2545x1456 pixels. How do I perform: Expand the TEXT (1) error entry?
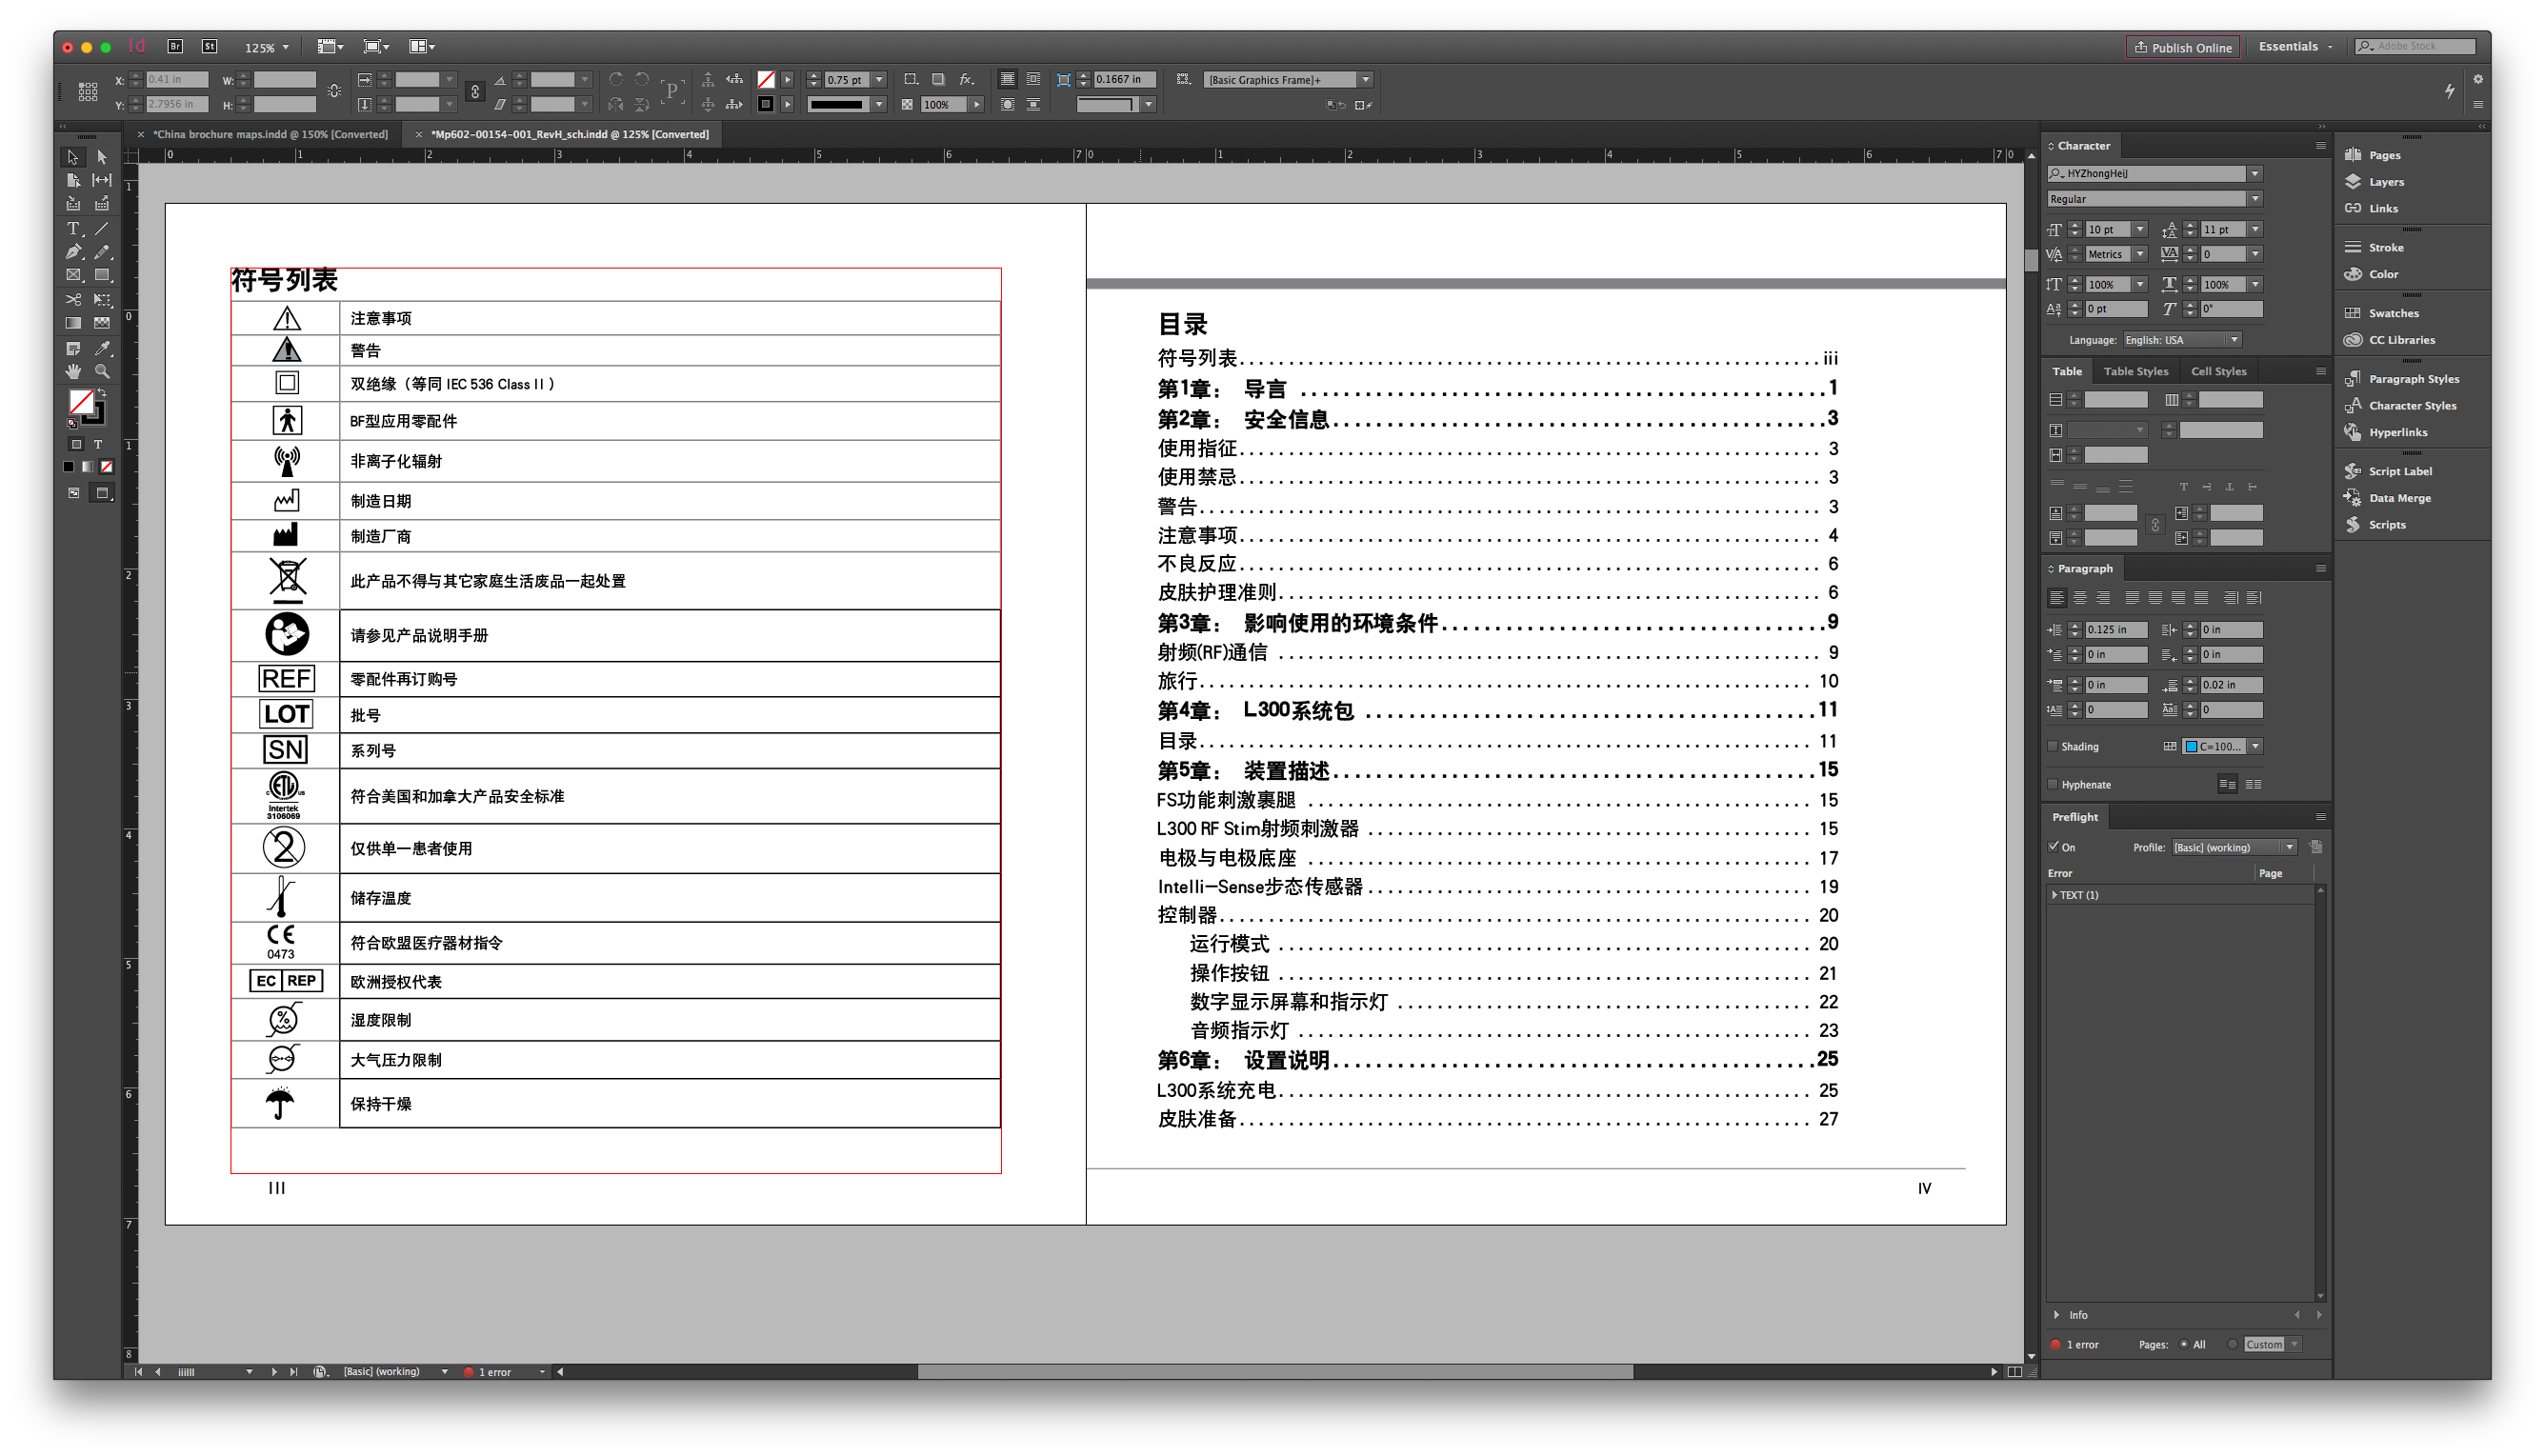(x=2054, y=895)
